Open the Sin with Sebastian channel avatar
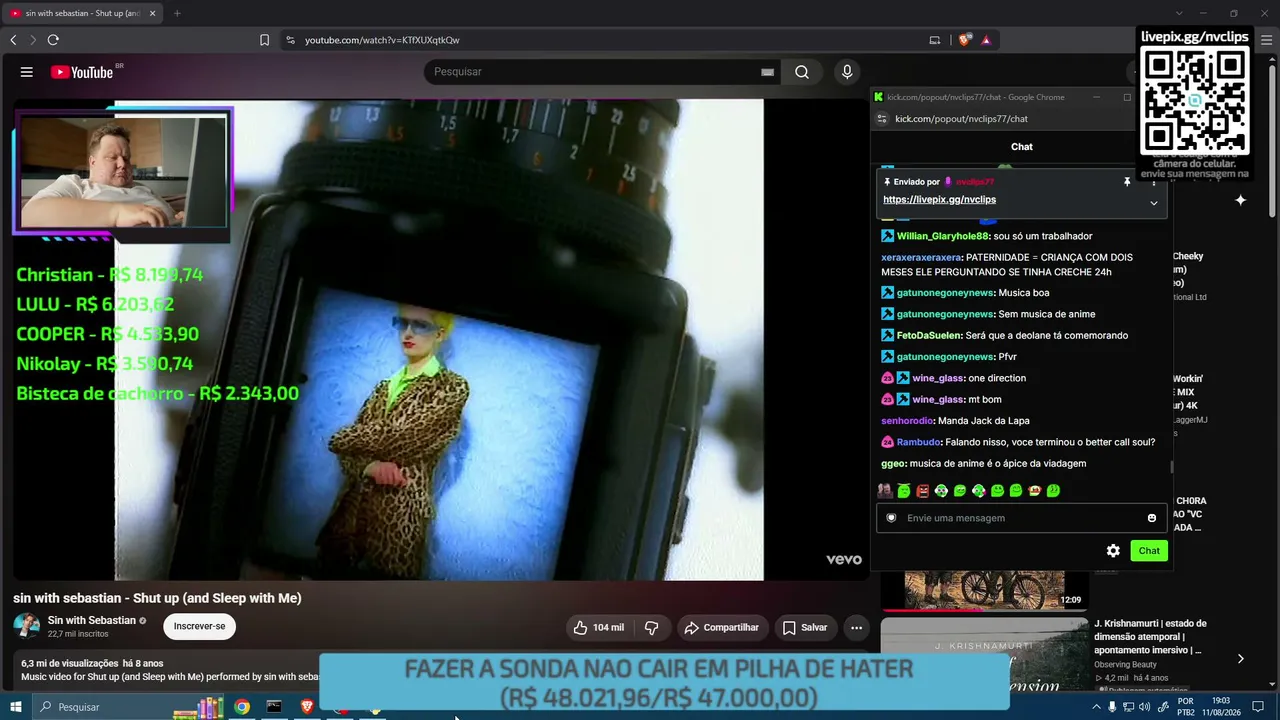The image size is (1280, 720). click(27, 627)
